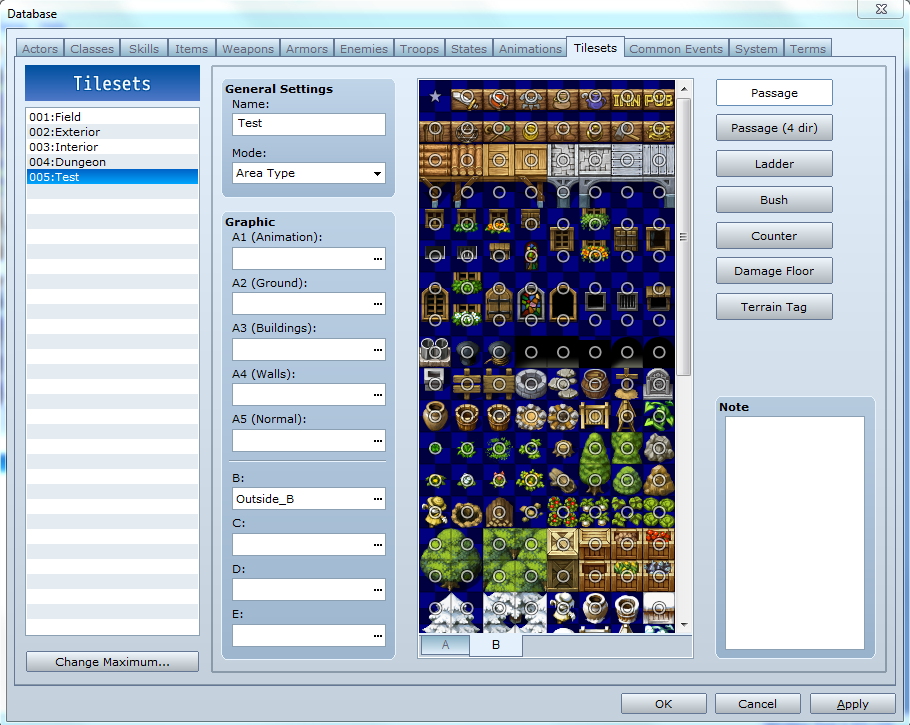Select the 004:Dungeon tileset entry

tap(112, 161)
